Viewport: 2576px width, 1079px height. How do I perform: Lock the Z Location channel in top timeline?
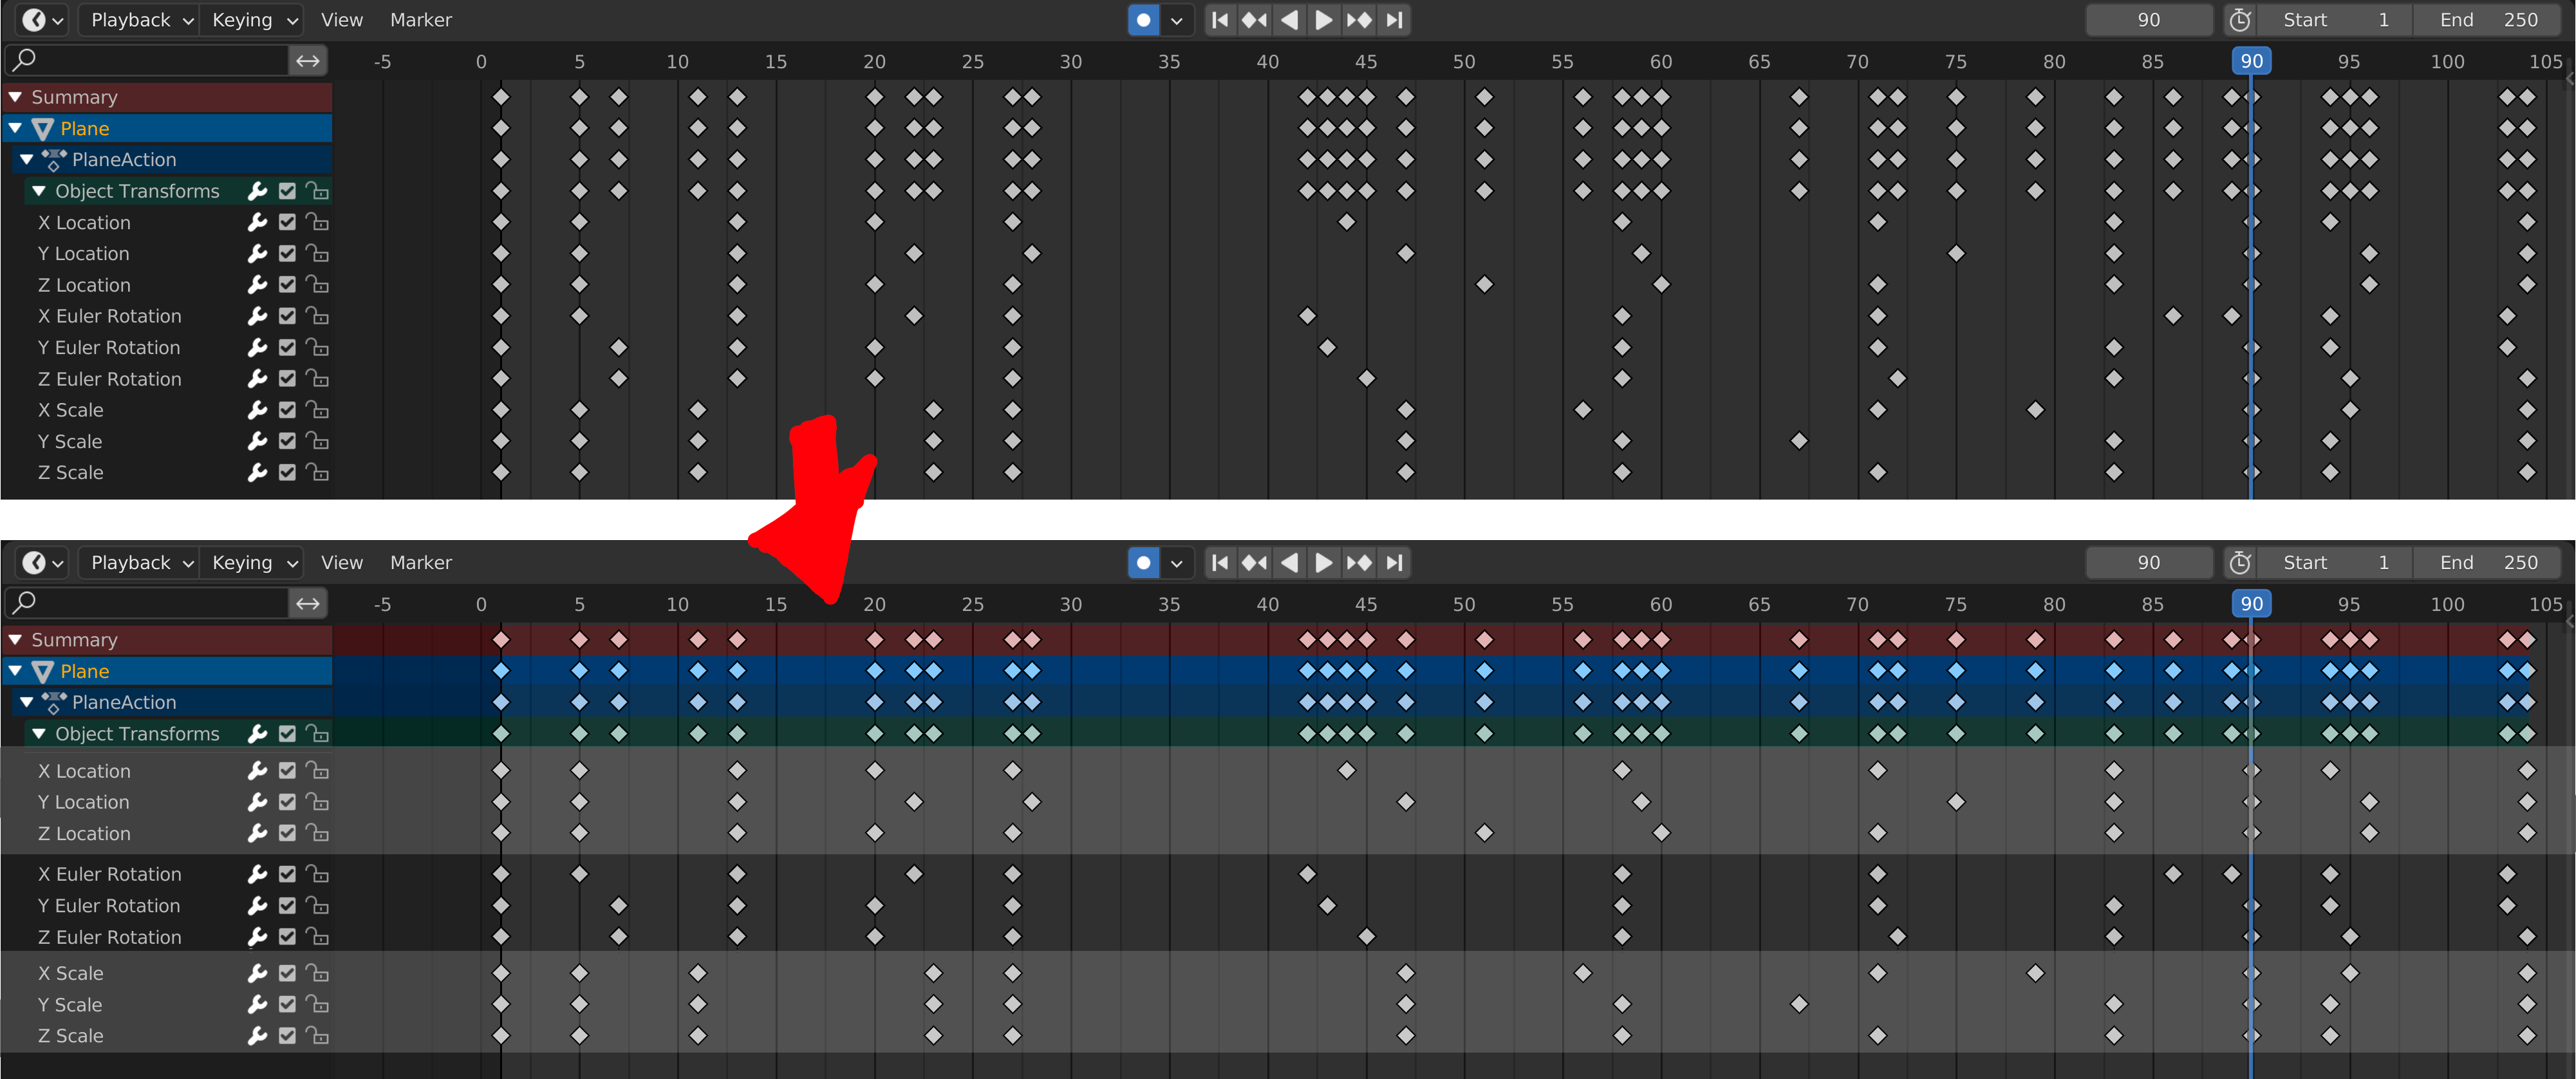pos(317,285)
